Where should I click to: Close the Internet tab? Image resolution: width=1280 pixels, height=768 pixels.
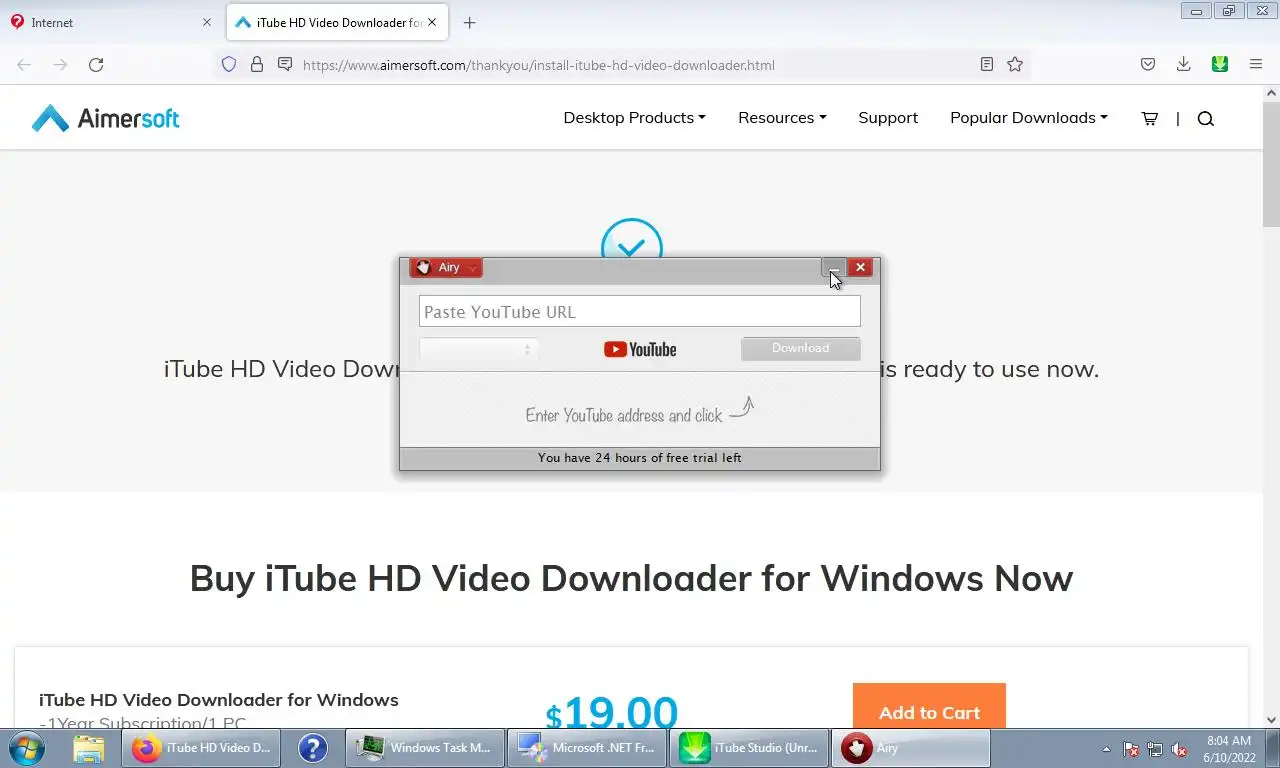pyautogui.click(x=207, y=22)
